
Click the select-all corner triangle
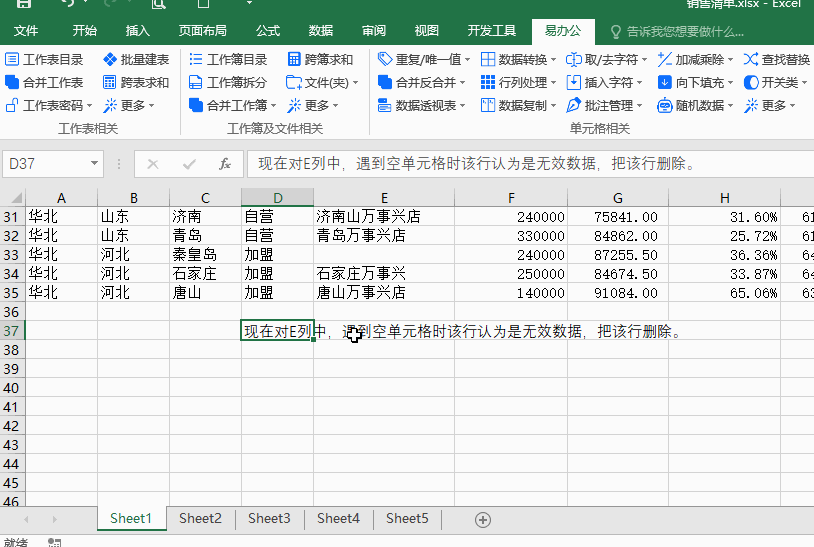pyautogui.click(x=16, y=198)
